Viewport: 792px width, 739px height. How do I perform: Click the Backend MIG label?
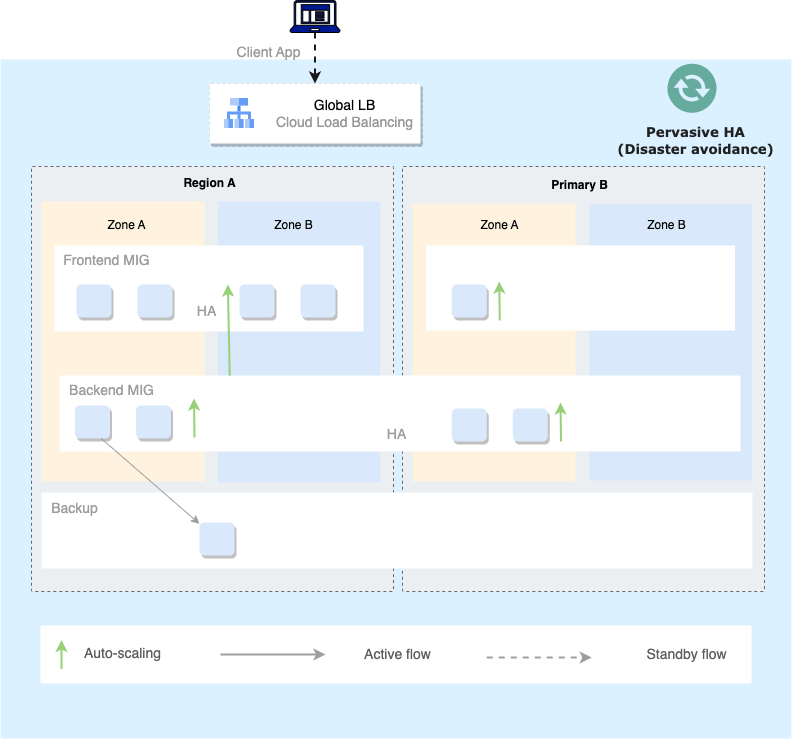click(111, 390)
